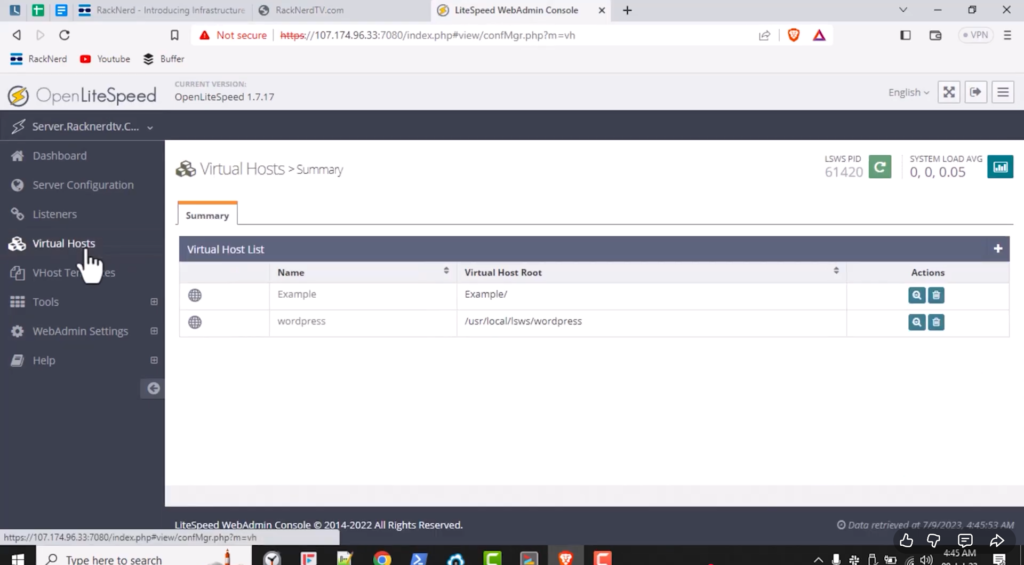Click the logout icon in the header
The image size is (1024, 565).
[x=976, y=92]
